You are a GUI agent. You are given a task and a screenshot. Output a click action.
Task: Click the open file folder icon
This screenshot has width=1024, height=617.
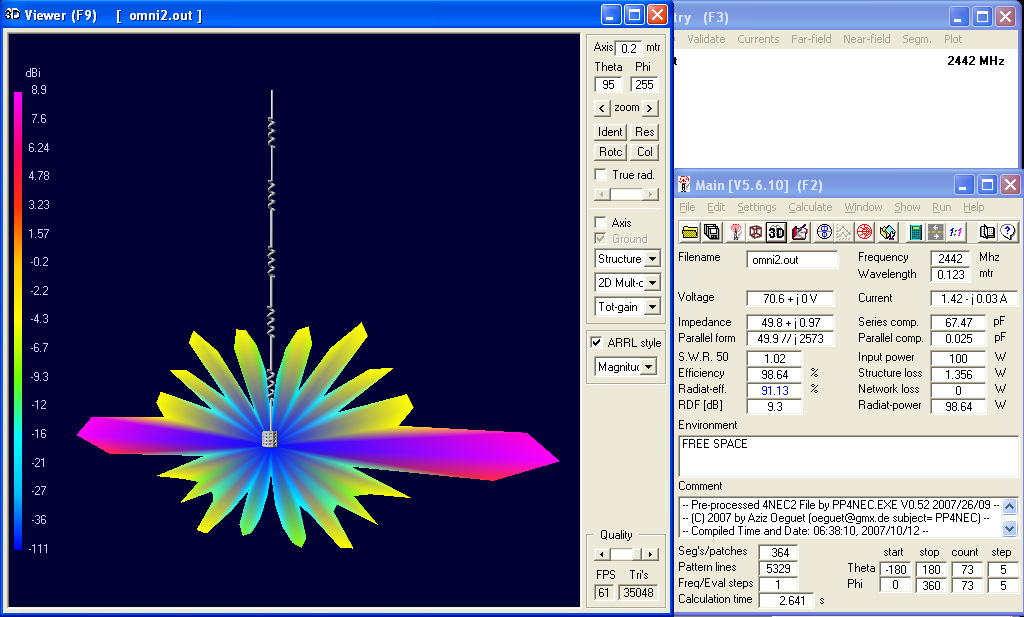pos(690,232)
